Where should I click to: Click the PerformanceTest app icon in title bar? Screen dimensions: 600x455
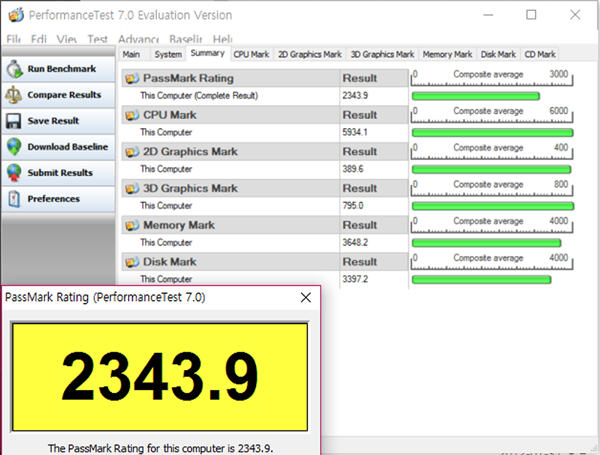(16, 15)
